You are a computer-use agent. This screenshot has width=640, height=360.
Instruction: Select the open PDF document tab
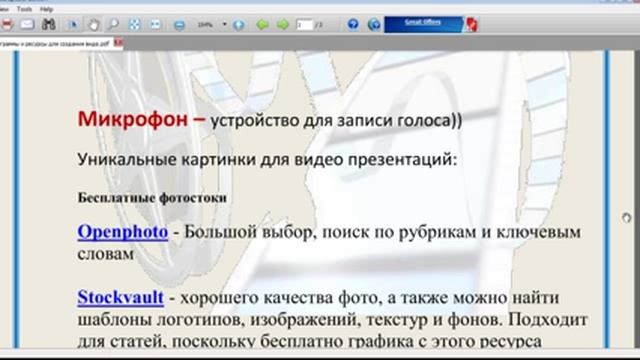click(56, 44)
